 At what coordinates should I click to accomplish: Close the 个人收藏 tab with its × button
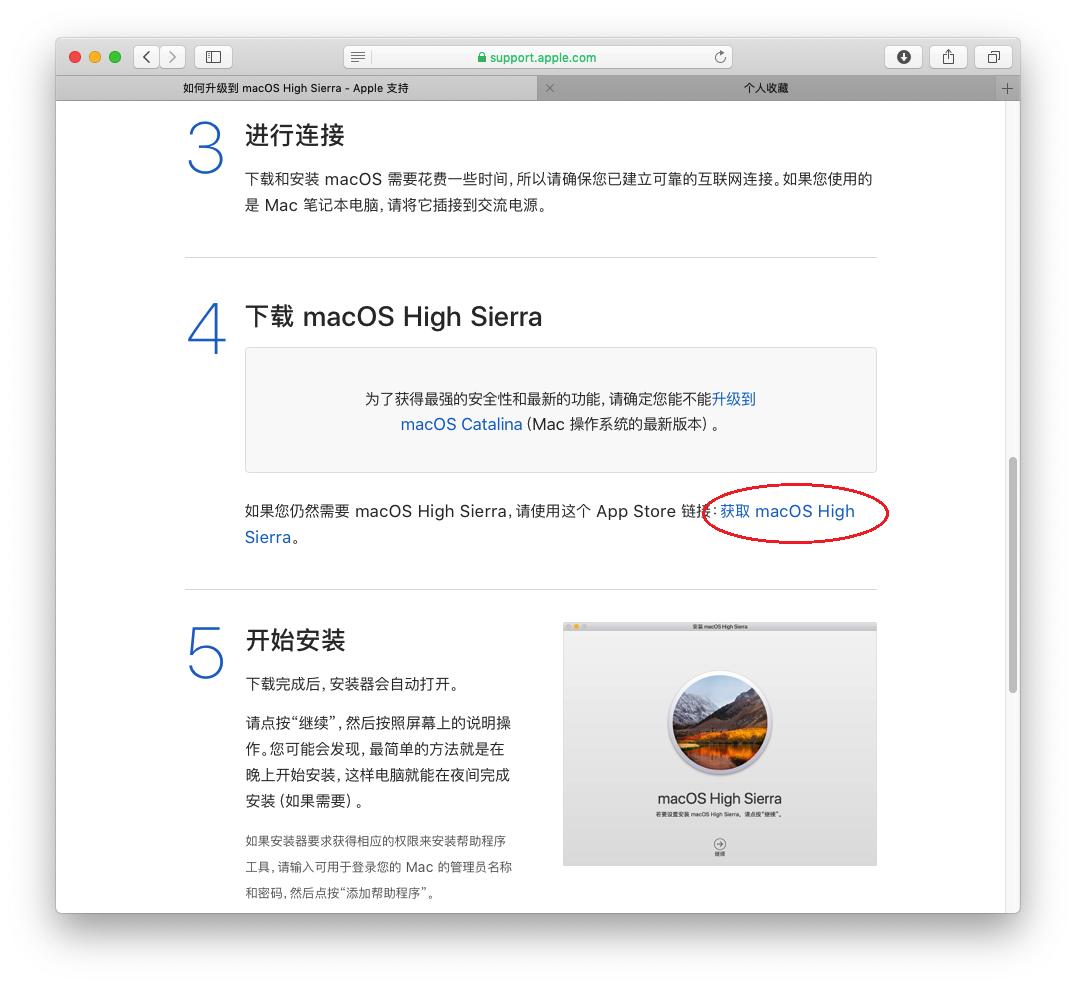(x=550, y=88)
